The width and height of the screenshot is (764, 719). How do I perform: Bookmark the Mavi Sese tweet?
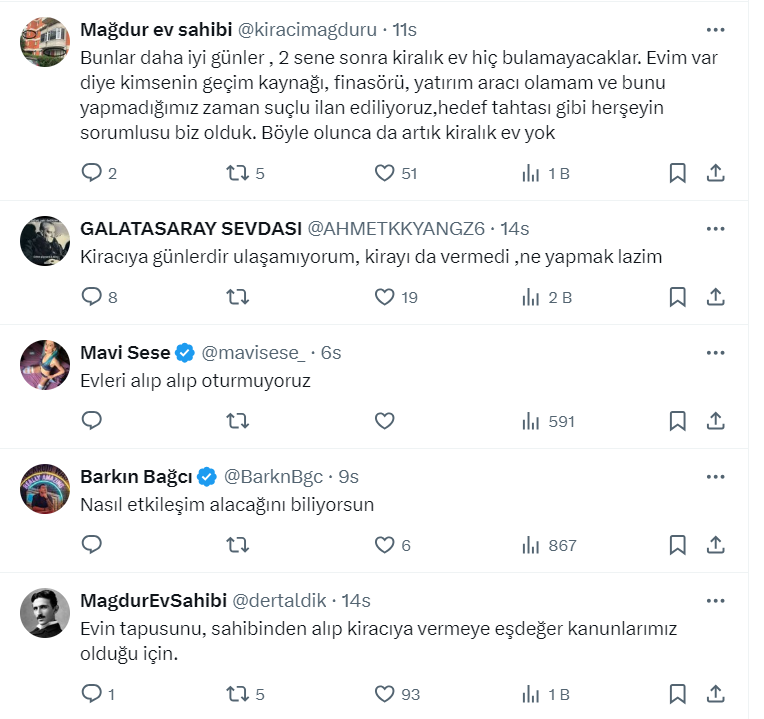pyautogui.click(x=677, y=421)
